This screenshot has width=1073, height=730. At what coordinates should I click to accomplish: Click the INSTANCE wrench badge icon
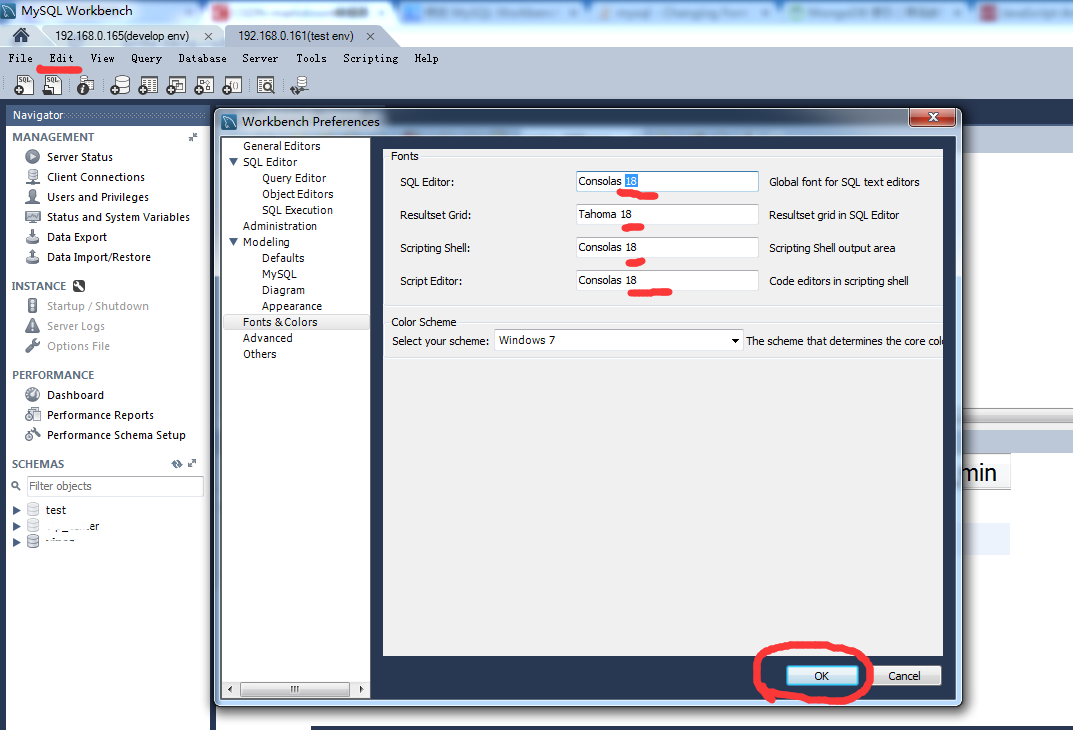coord(79,286)
